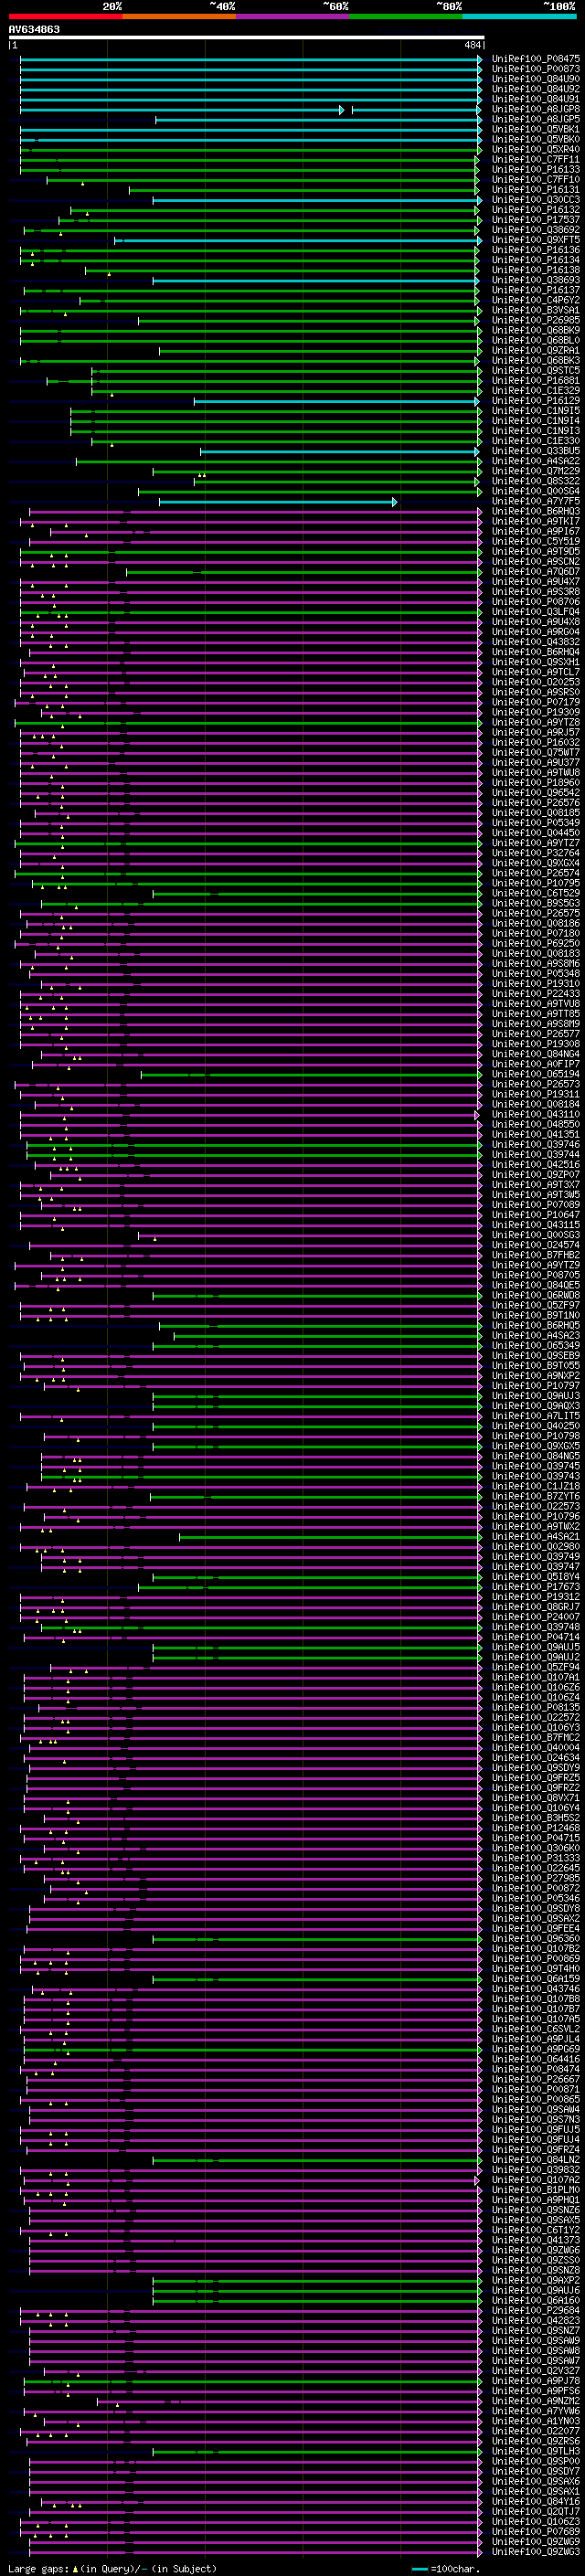Click the UniRef100_P69250 label
Image resolution: width=585 pixels, height=2576 pixels.
[536, 944]
